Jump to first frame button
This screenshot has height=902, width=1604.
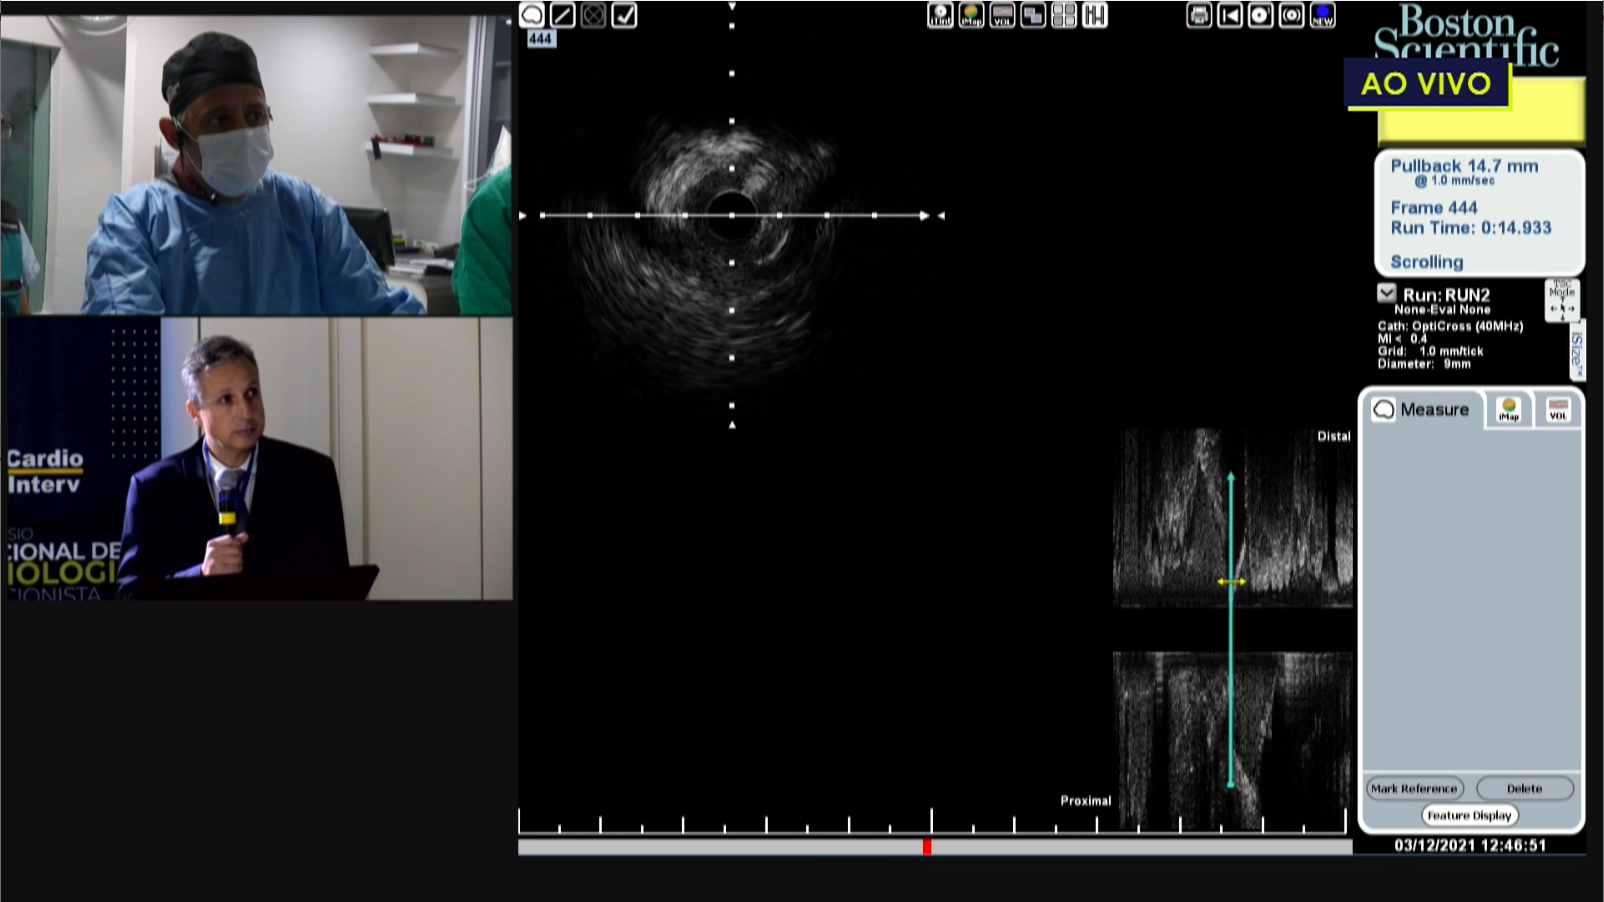click(x=1230, y=15)
